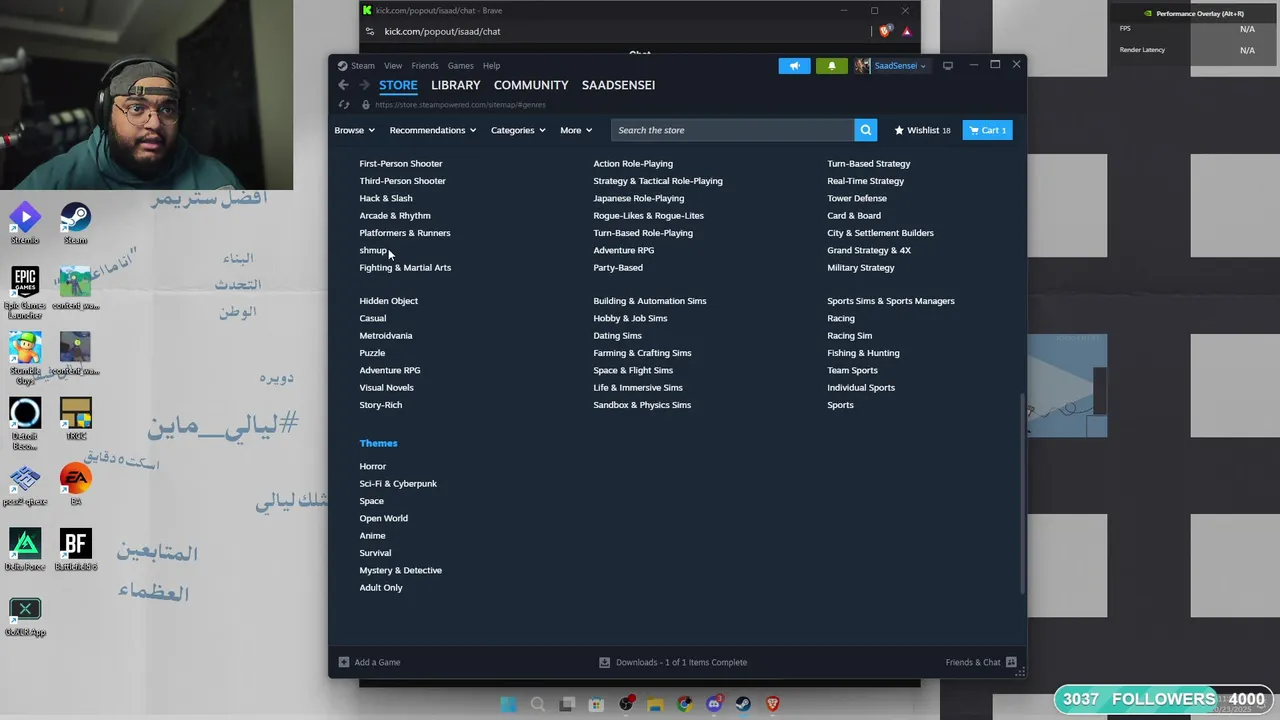Viewport: 1280px width, 720px height.
Task: Open the Wishlist with star icon
Action: (x=922, y=130)
